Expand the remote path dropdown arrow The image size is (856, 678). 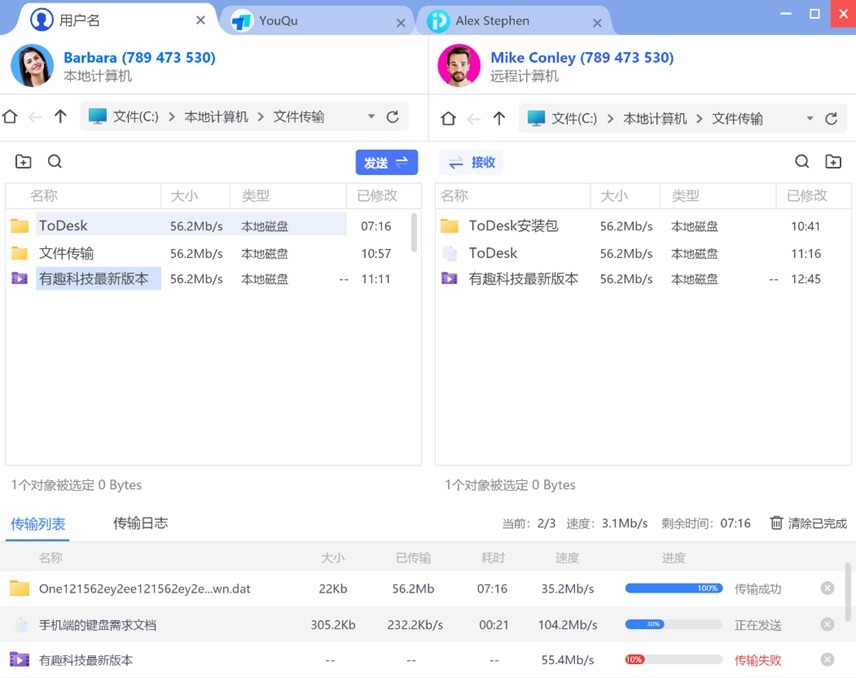(x=809, y=118)
